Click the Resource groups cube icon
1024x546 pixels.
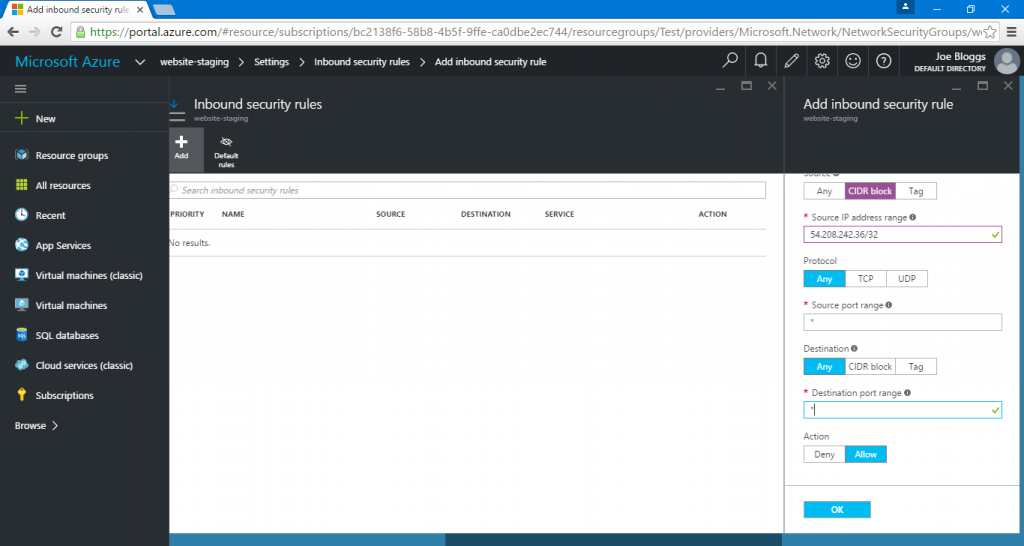22,155
